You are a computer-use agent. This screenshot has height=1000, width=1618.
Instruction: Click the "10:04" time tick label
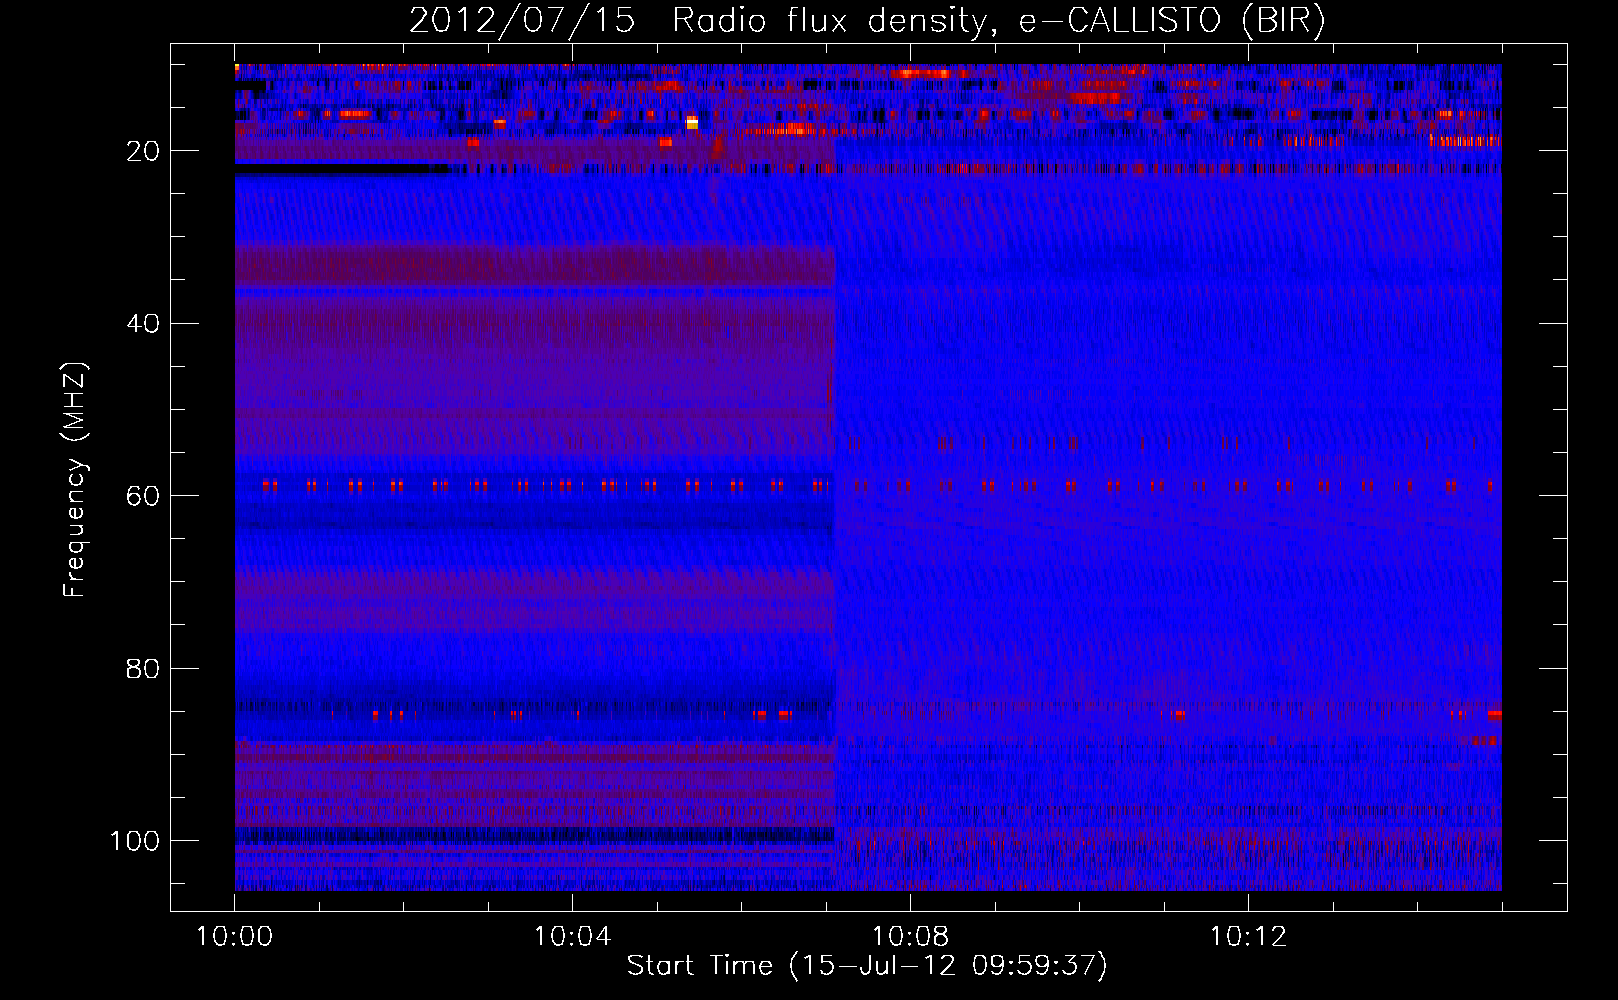click(x=572, y=937)
